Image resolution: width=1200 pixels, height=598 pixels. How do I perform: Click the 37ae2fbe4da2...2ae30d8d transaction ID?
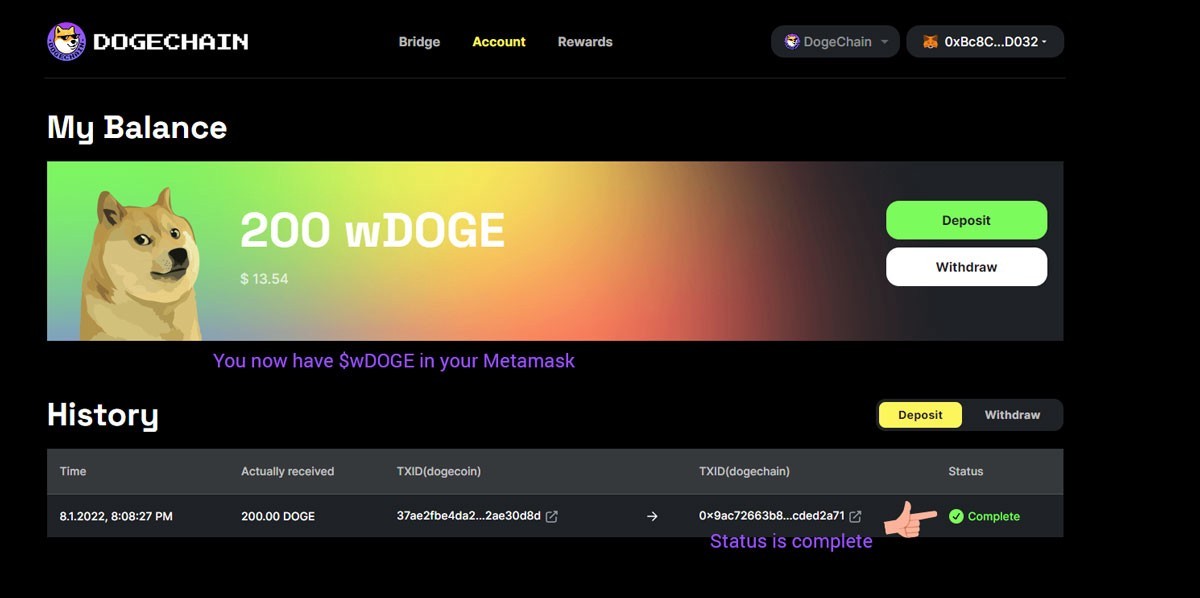pyautogui.click(x=469, y=516)
